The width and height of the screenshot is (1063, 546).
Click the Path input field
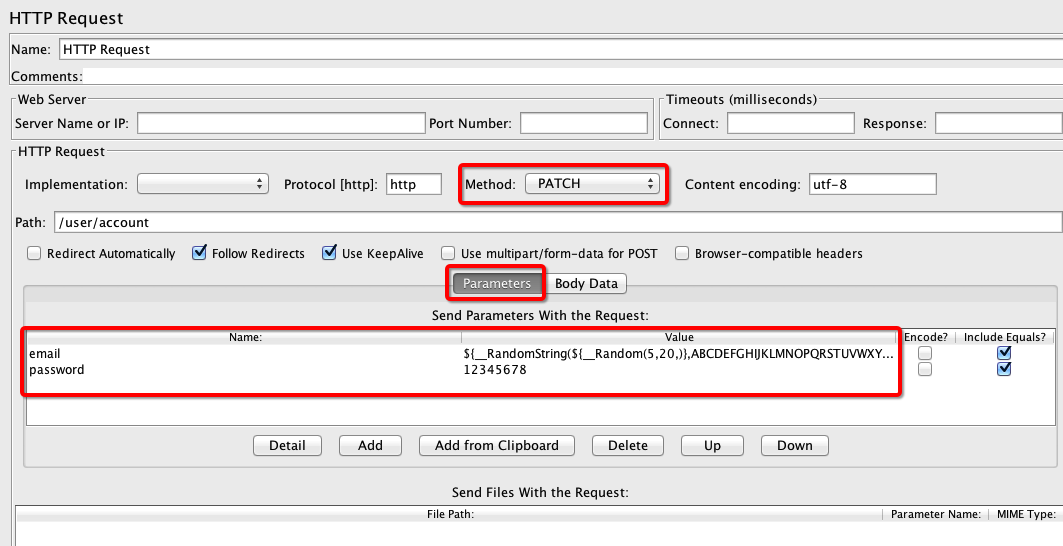[x=557, y=222]
